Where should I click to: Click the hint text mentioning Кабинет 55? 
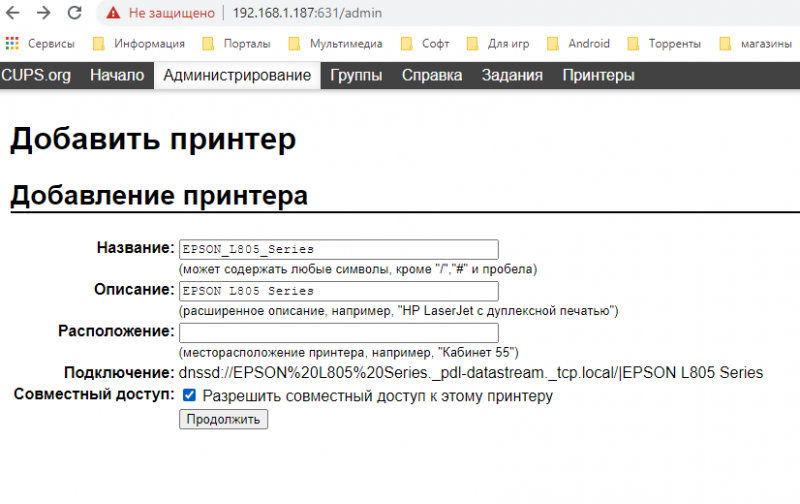pos(348,352)
